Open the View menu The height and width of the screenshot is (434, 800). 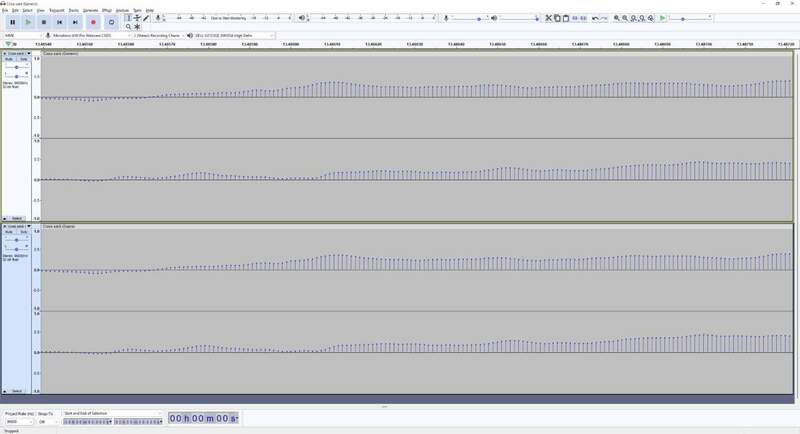coord(40,10)
